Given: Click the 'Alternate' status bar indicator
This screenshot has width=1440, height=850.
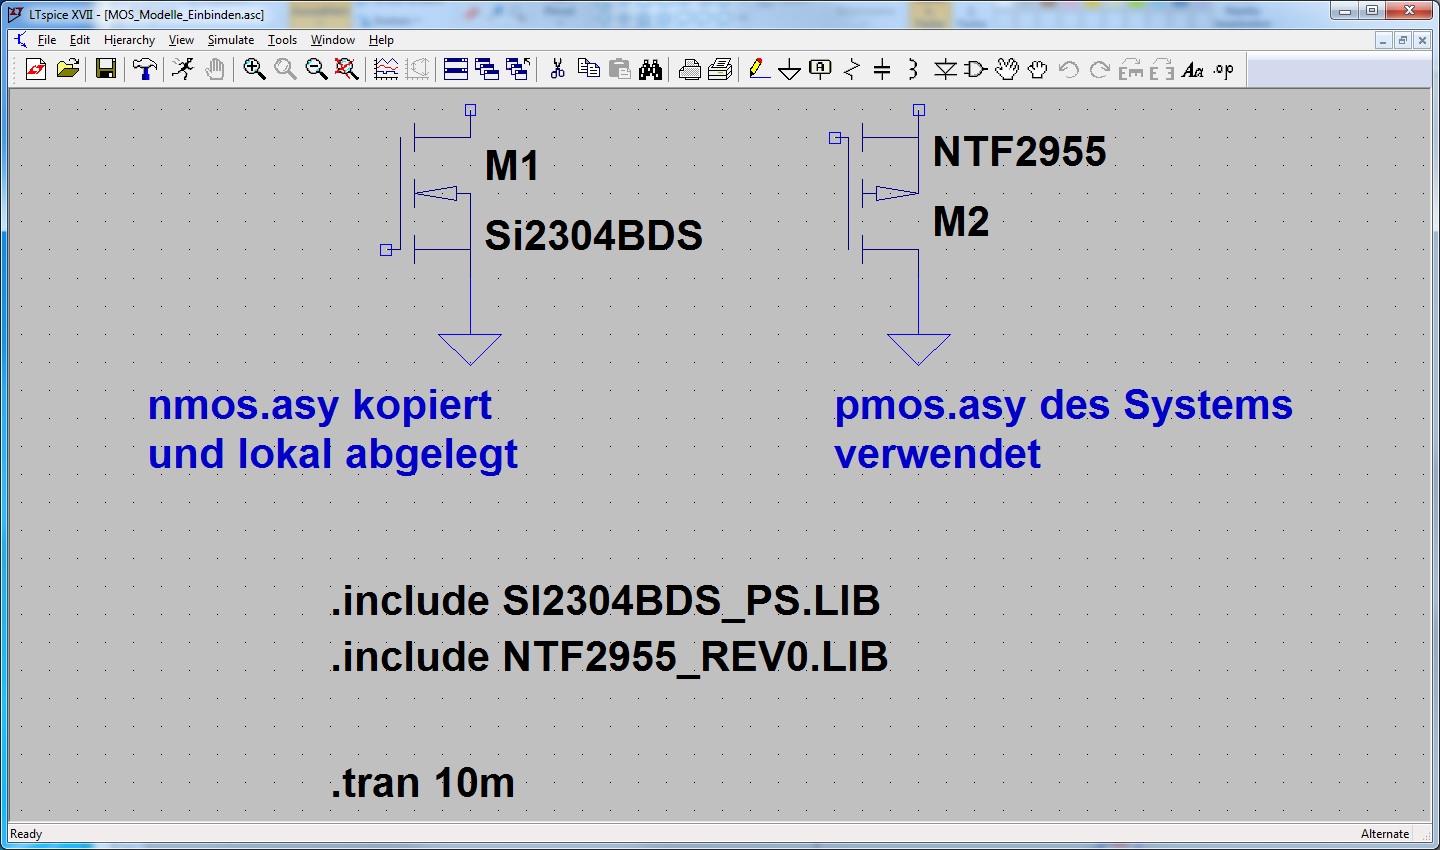Looking at the screenshot, I should [1385, 834].
